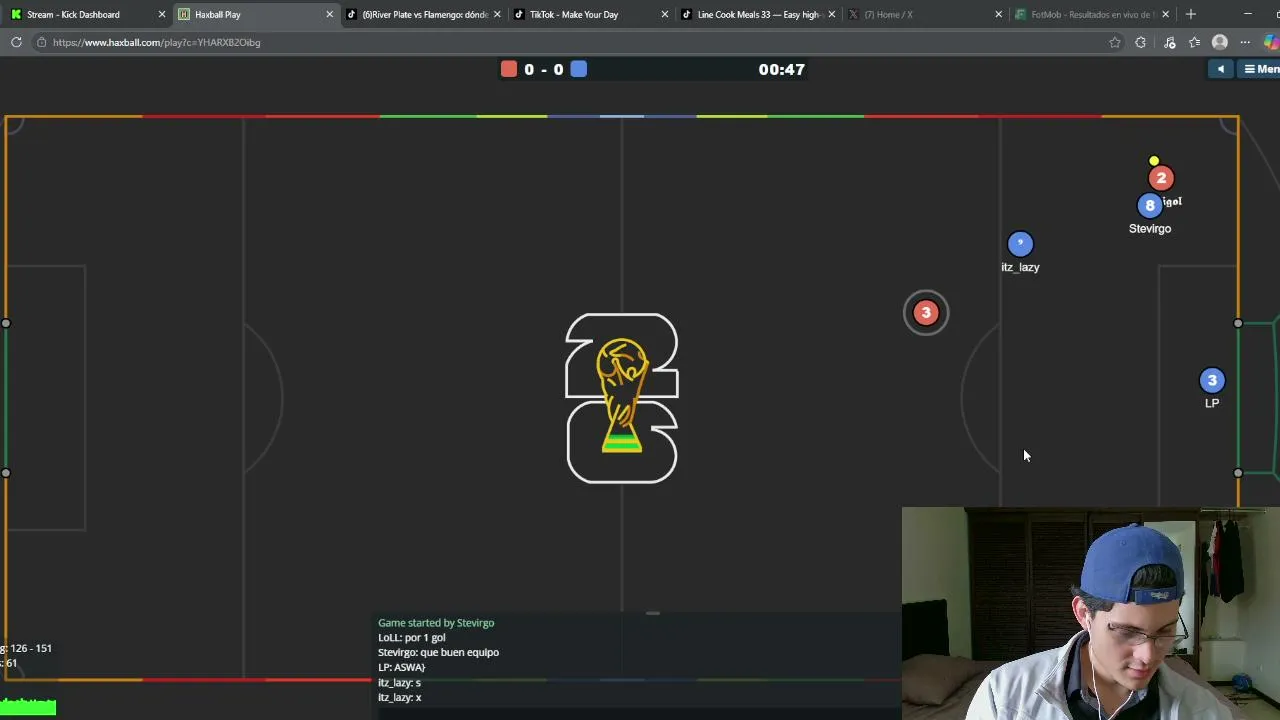1280x720 pixels.
Task: Click the chat resize handle above messages
Action: coord(653,613)
